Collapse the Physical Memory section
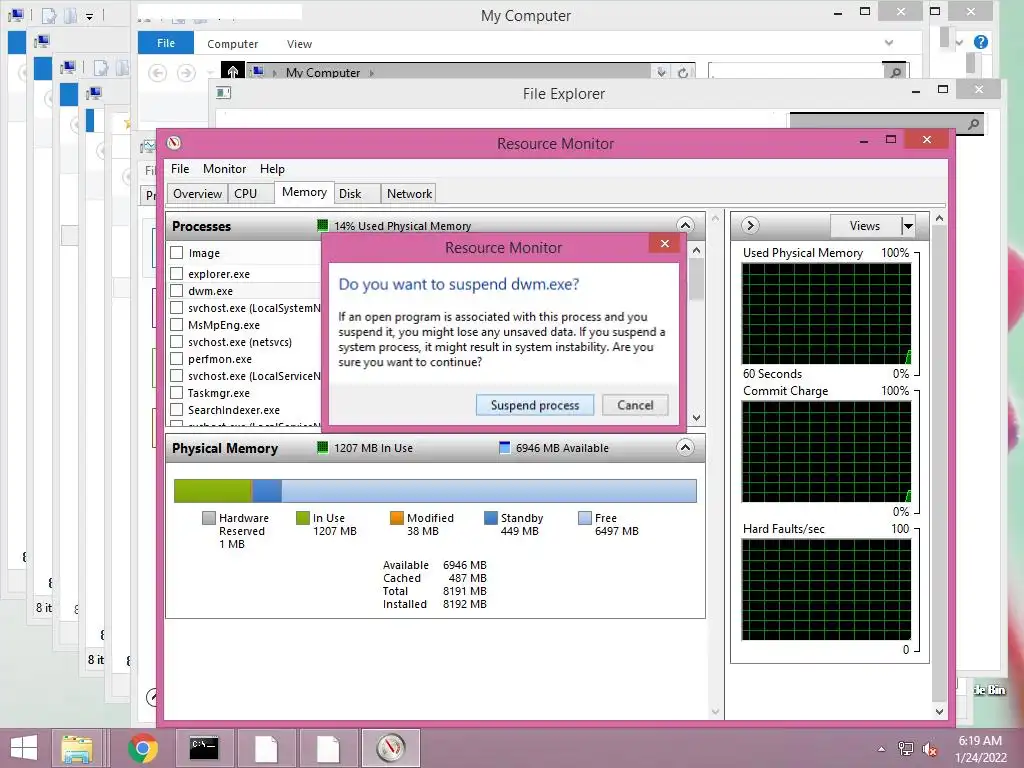 (685, 447)
